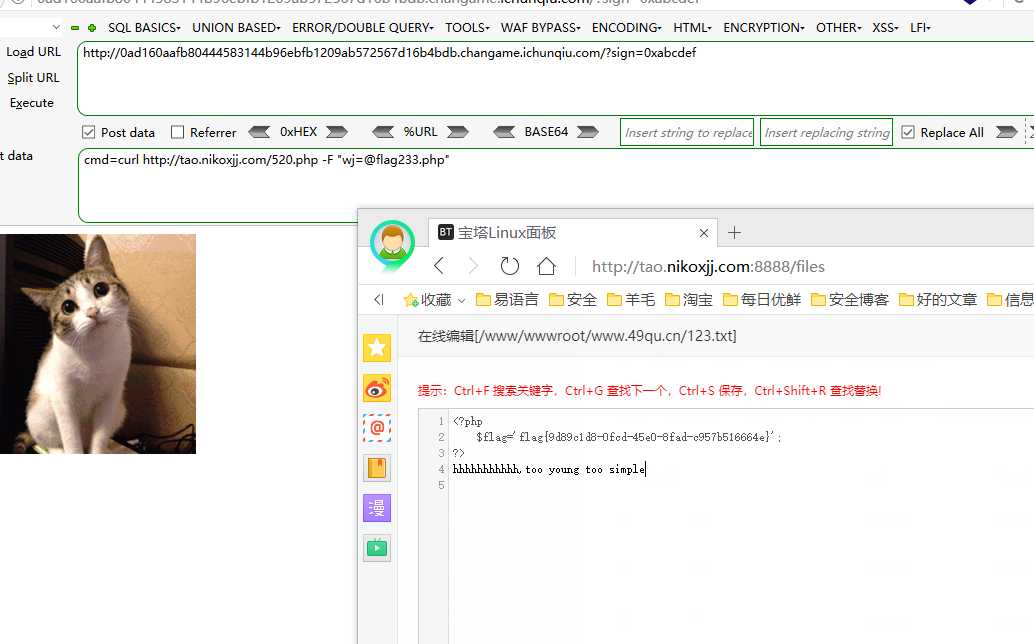Click Split URL
Viewport: 1034px width, 644px height.
pyautogui.click(x=33, y=78)
